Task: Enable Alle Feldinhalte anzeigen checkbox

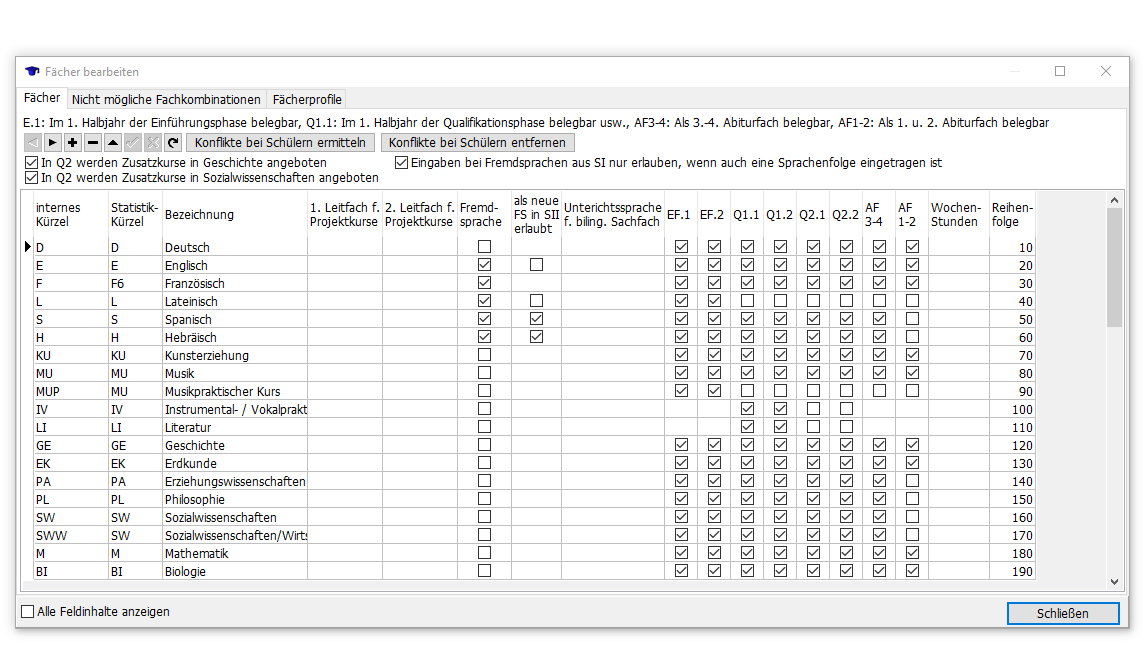Action: 28,612
